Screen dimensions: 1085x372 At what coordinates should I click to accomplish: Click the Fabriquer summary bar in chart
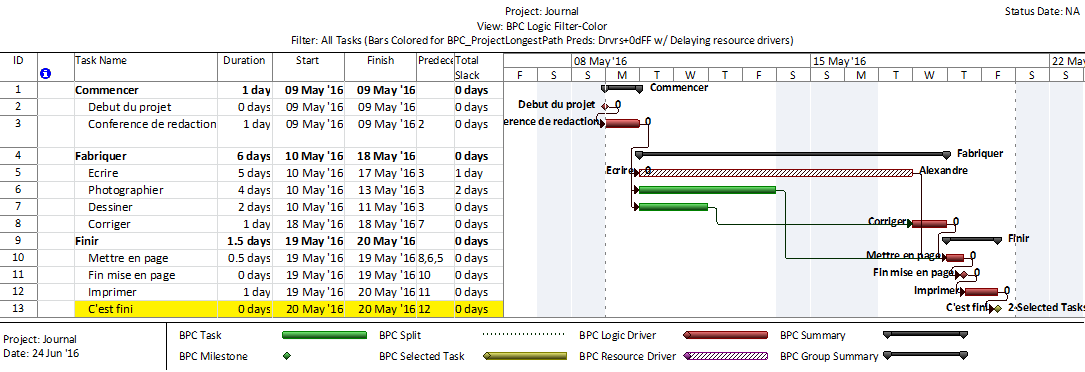point(793,155)
